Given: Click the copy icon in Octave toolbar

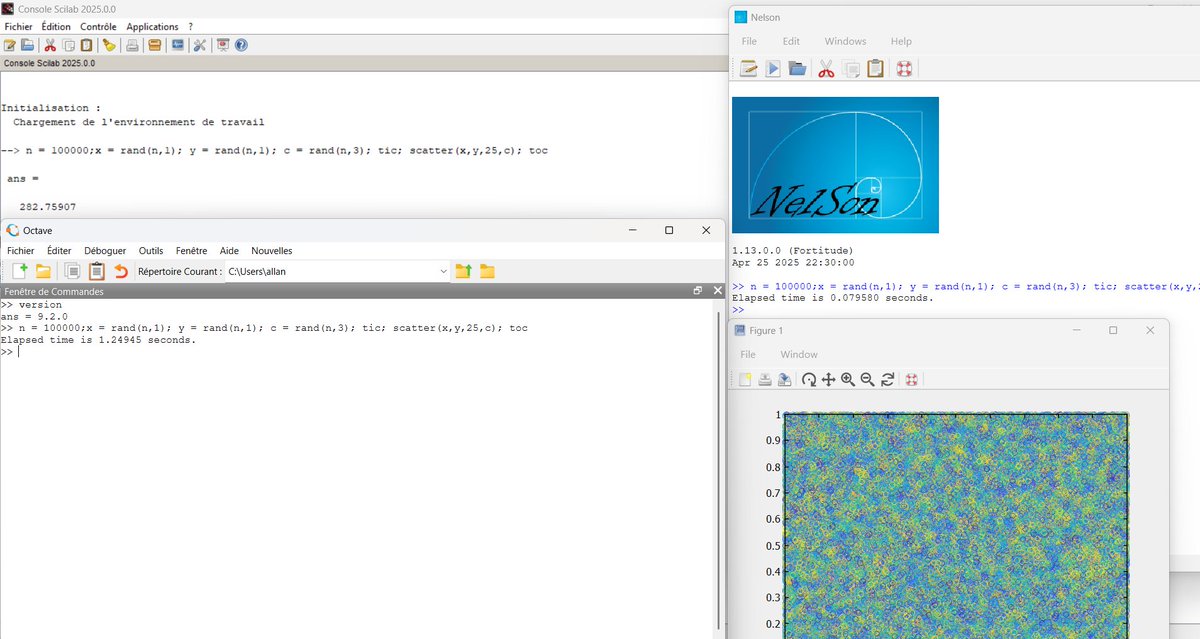Looking at the screenshot, I should click(x=73, y=271).
